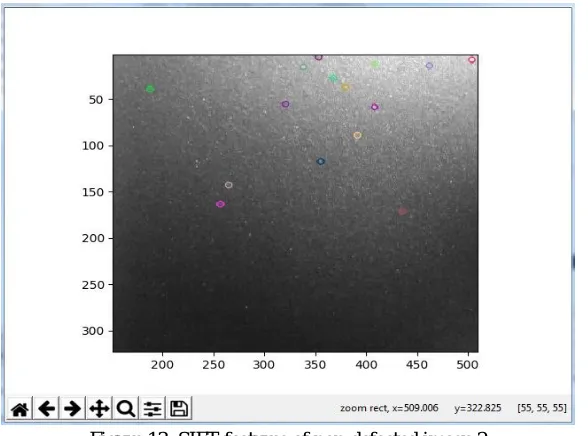588x436 pixels.
Task: Click the x-axis tick label 450
Action: [417, 365]
